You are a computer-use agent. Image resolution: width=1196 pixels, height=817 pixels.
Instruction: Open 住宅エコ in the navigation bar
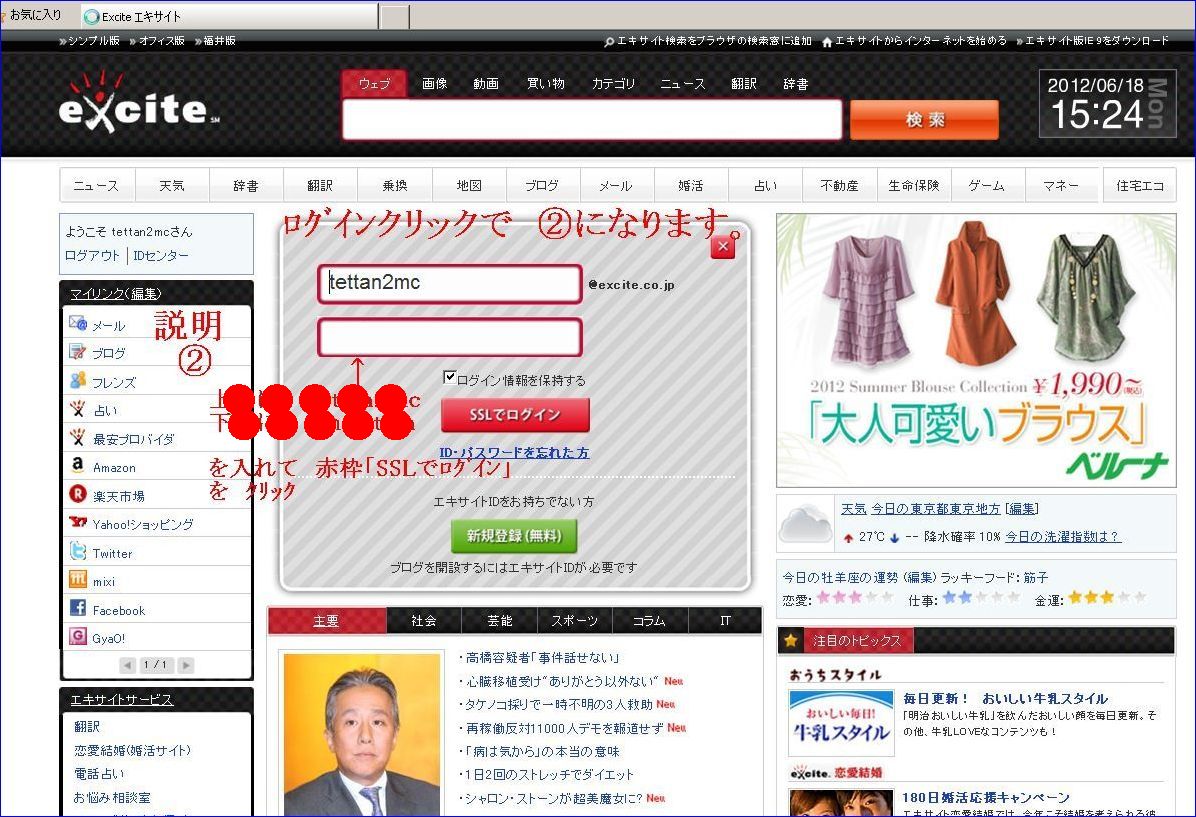1140,185
